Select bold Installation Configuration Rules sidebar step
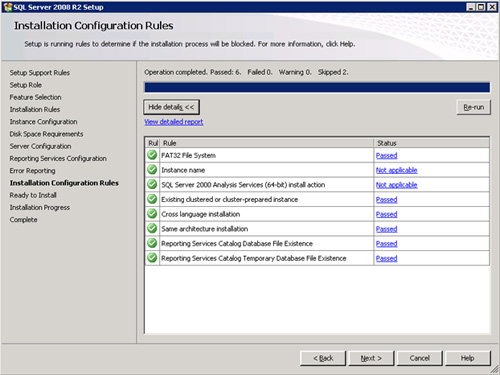Screen dimensions: 500x375 pyautogui.click(x=64, y=183)
